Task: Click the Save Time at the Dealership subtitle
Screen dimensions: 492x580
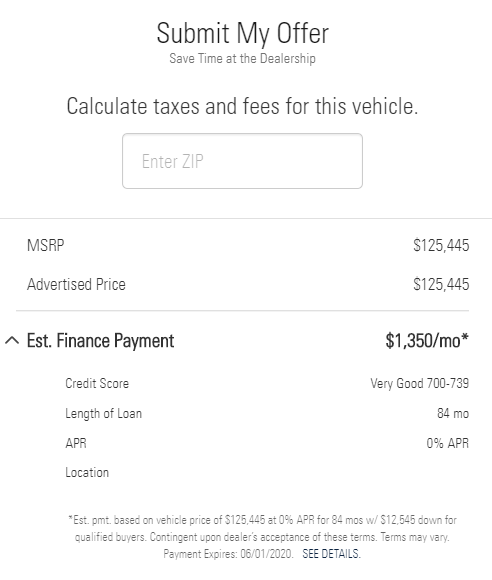Action: pos(242,58)
